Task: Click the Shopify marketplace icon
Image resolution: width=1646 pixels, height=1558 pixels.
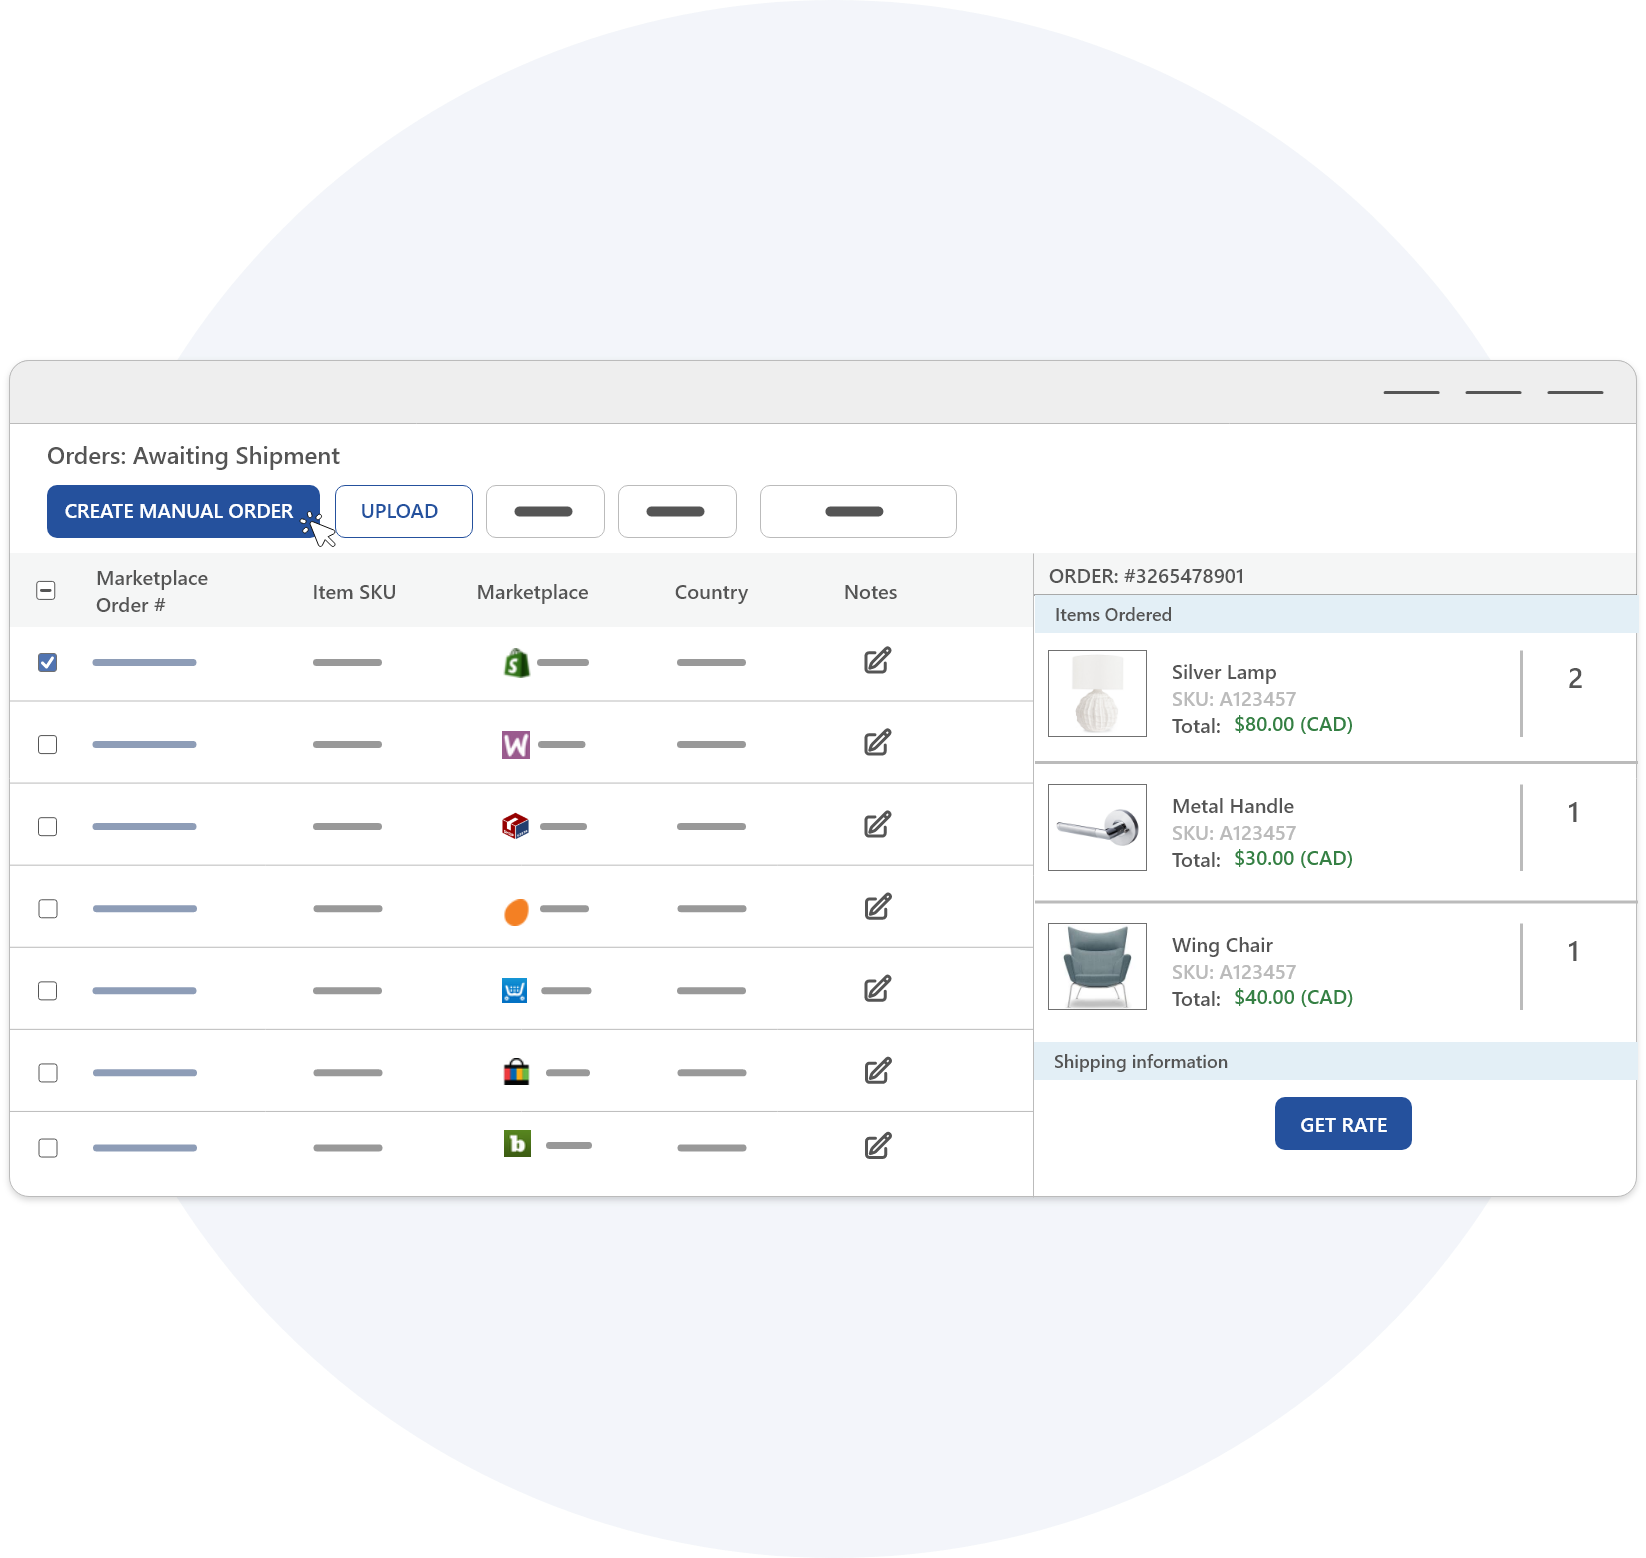Action: click(x=516, y=662)
